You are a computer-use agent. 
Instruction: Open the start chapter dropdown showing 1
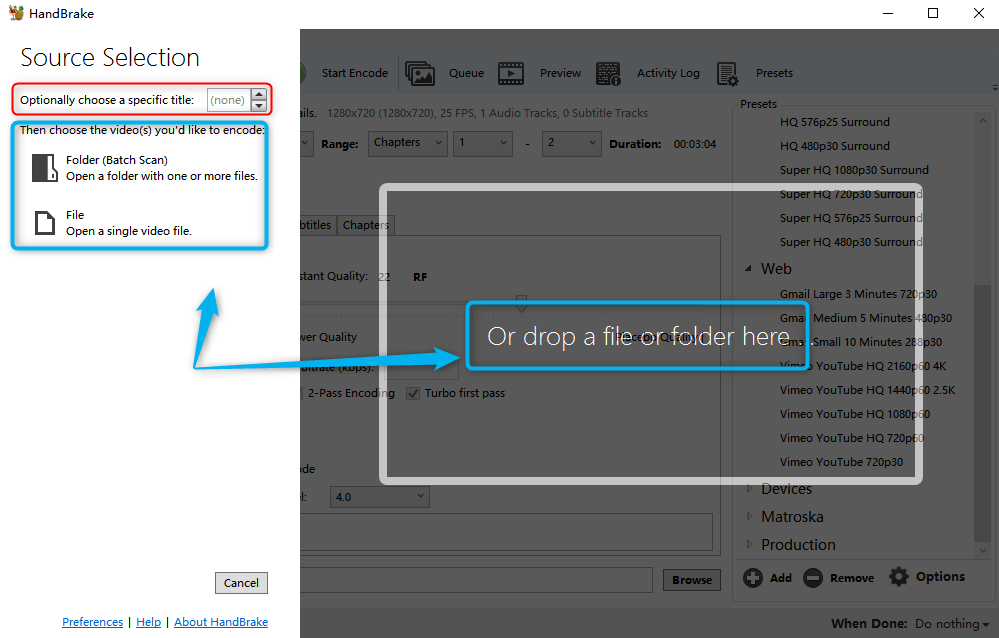pos(483,143)
